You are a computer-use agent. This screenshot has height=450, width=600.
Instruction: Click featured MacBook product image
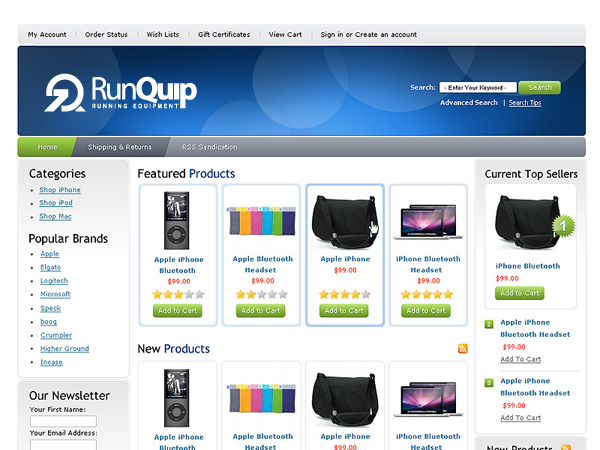tap(428, 222)
